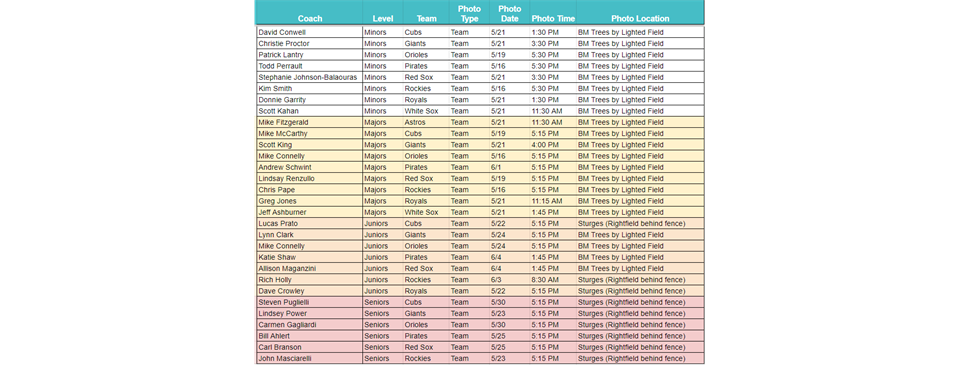
Task: Click the Level column header
Action: click(383, 18)
